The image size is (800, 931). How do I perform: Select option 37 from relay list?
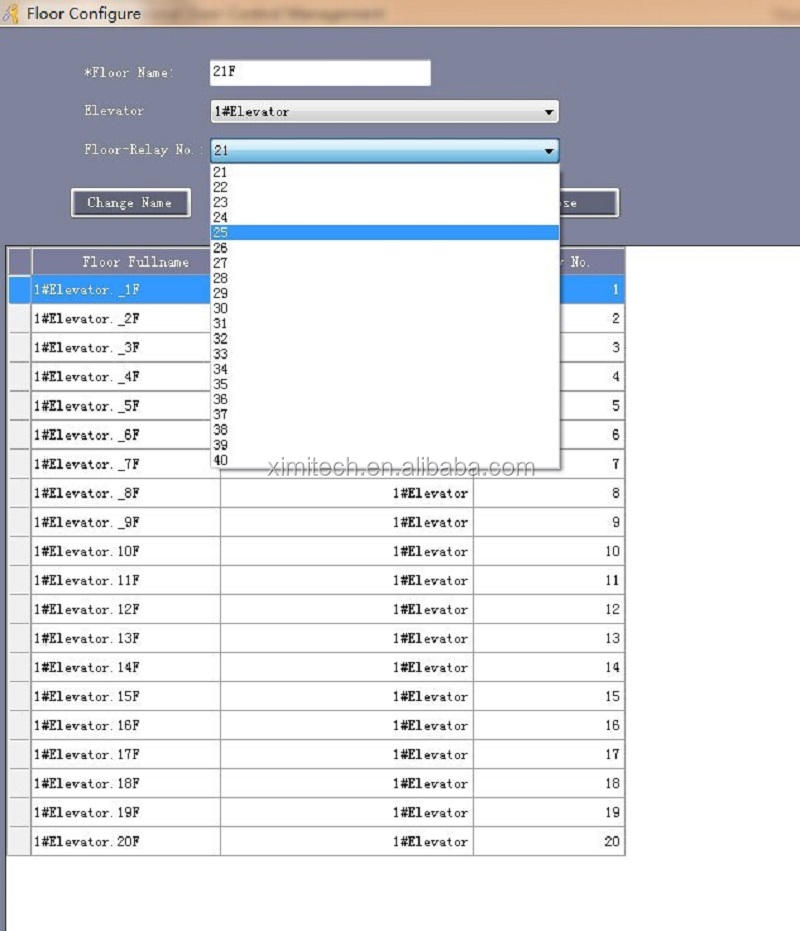pos(385,415)
